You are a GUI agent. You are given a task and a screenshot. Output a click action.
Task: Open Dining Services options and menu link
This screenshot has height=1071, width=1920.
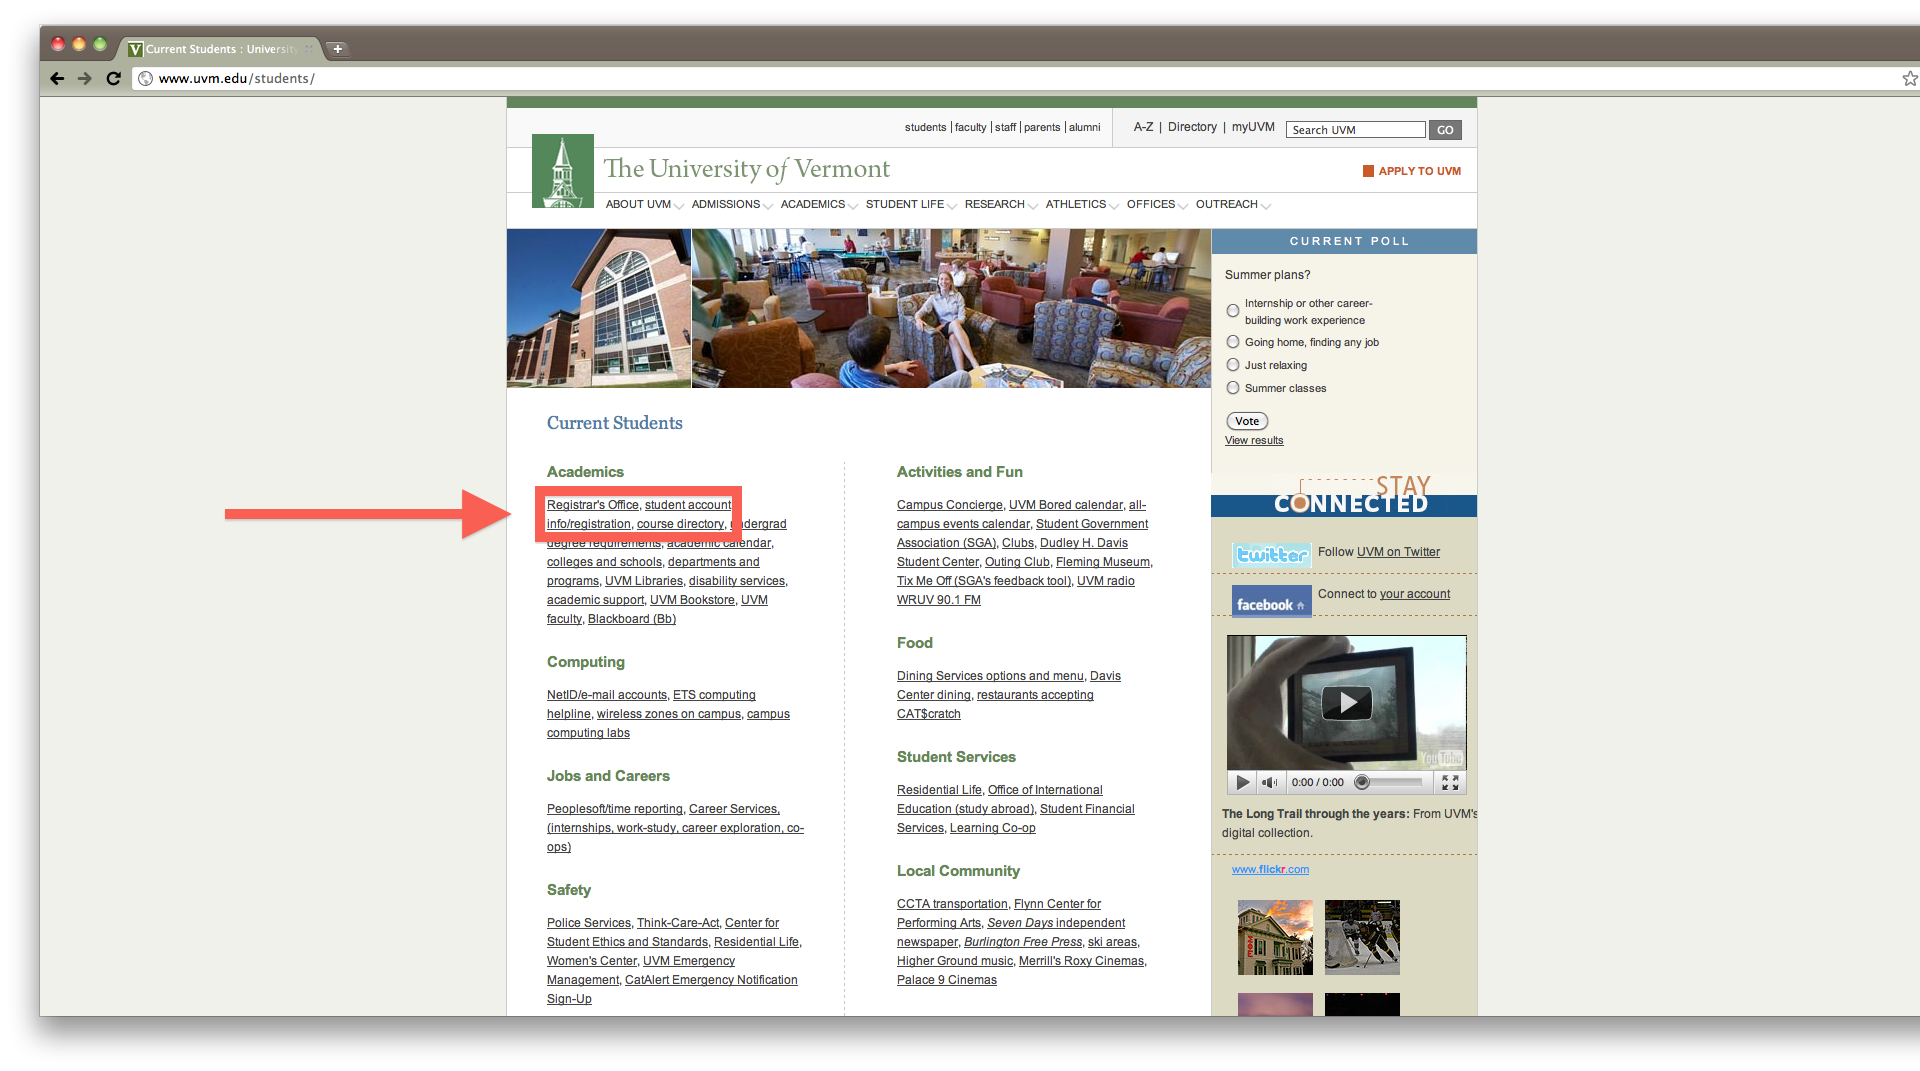(x=990, y=676)
